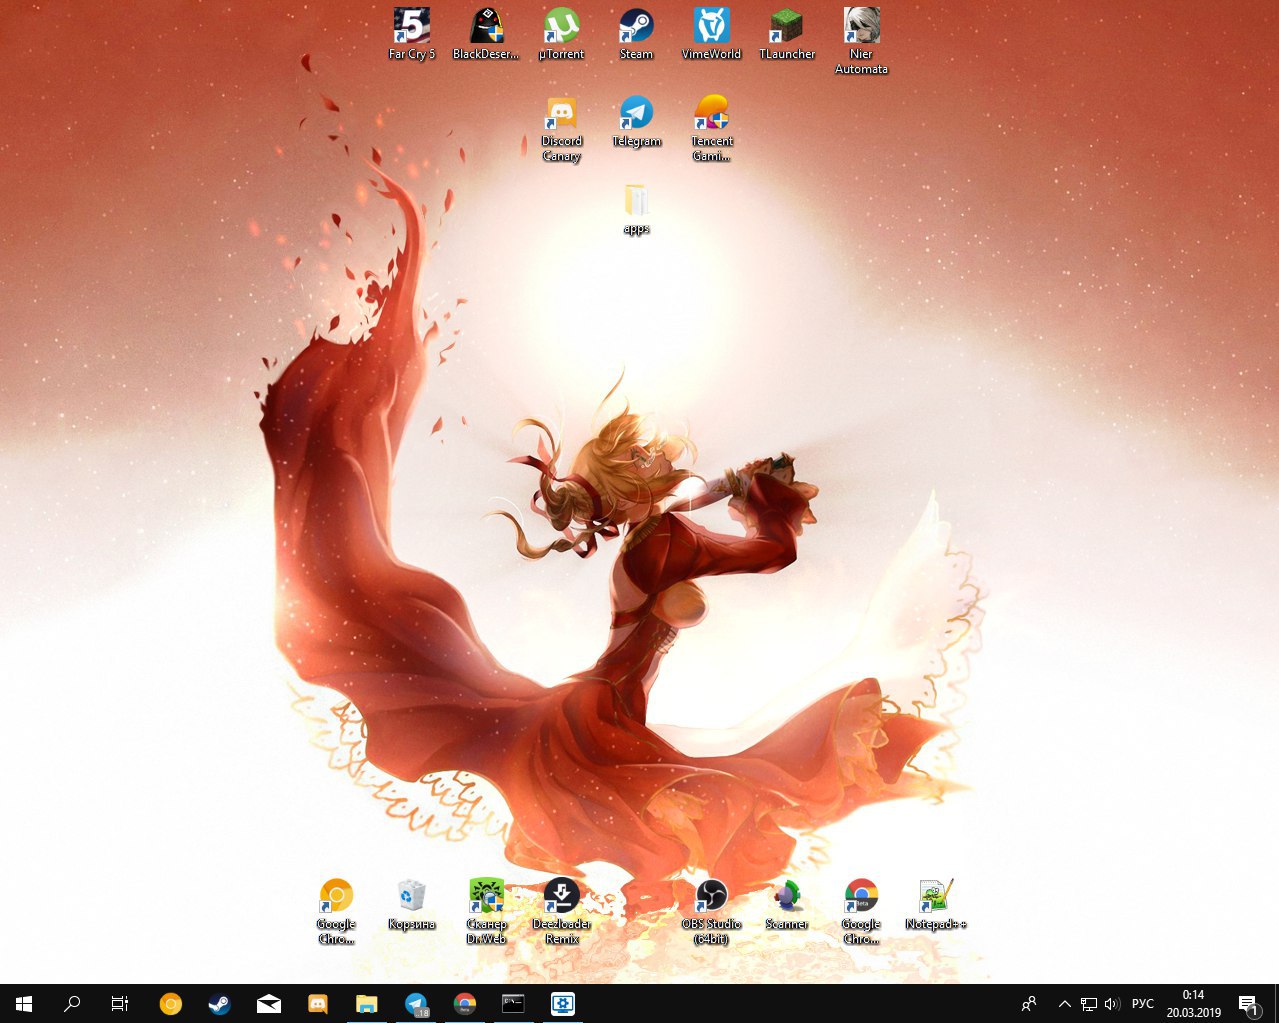The width and height of the screenshot is (1279, 1023).
Task: Expand the hidden system tray icons chevron
Action: (1065, 1004)
